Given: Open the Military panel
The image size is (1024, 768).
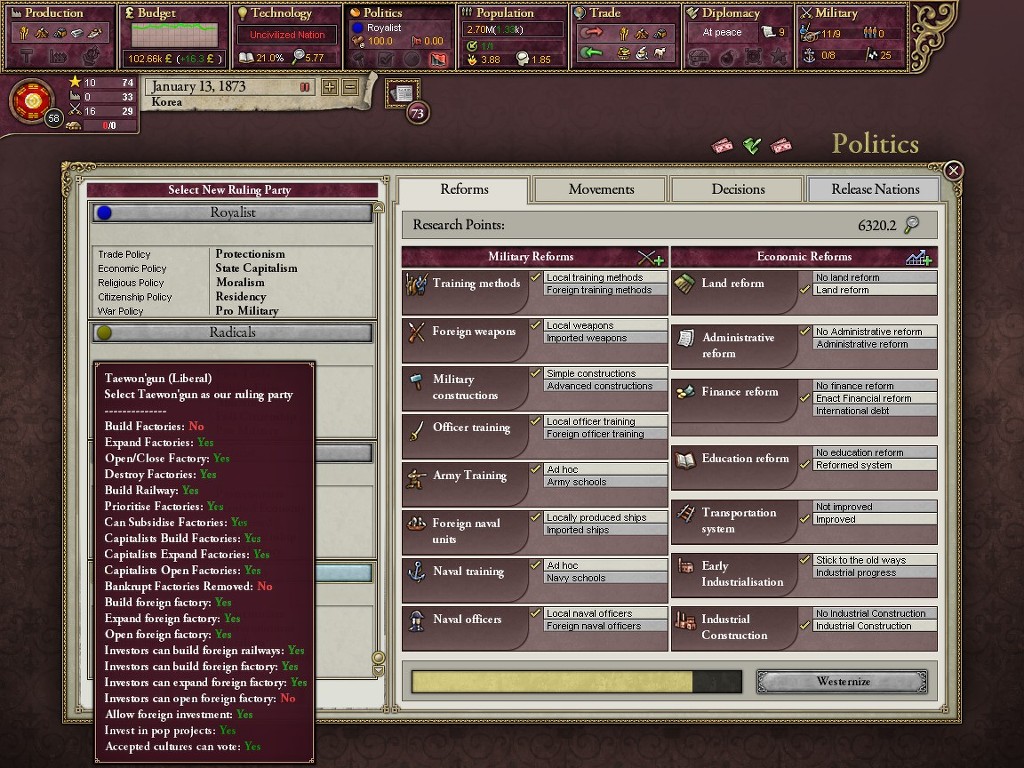Looking at the screenshot, I should click(x=851, y=37).
